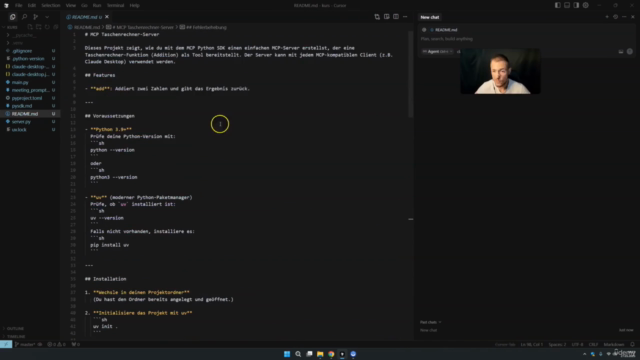The width and height of the screenshot is (640, 360).
Task: Toggle the bottom panel layout icon
Action: pyautogui.click(x=567, y=5)
